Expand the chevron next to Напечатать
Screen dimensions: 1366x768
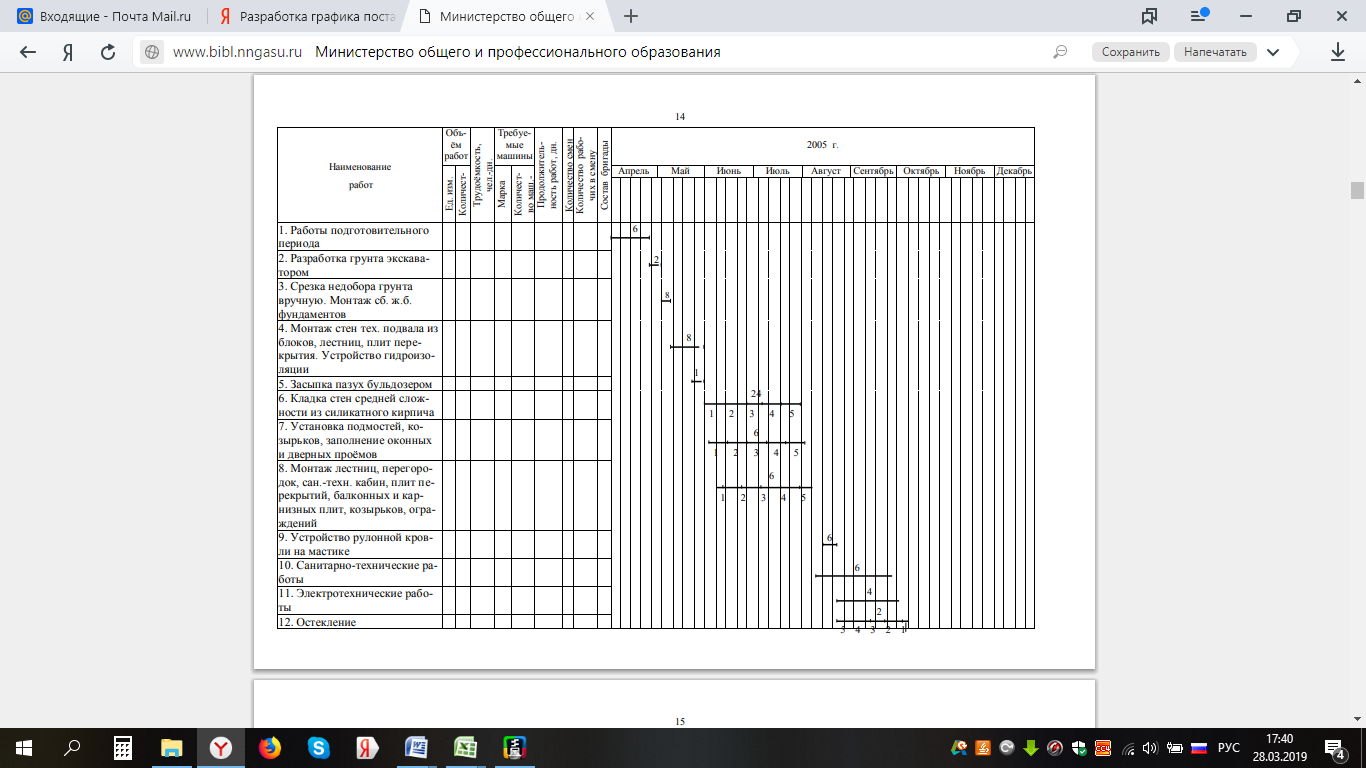click(x=1273, y=52)
